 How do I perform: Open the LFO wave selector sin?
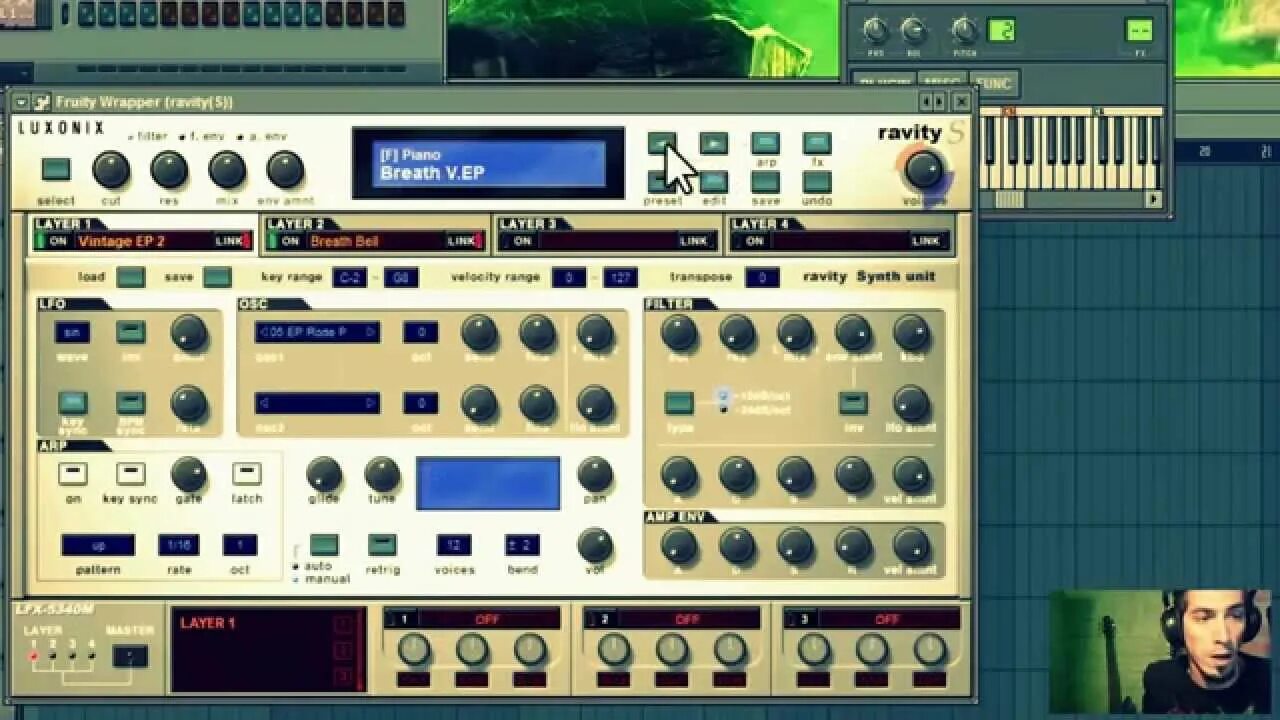(x=72, y=332)
